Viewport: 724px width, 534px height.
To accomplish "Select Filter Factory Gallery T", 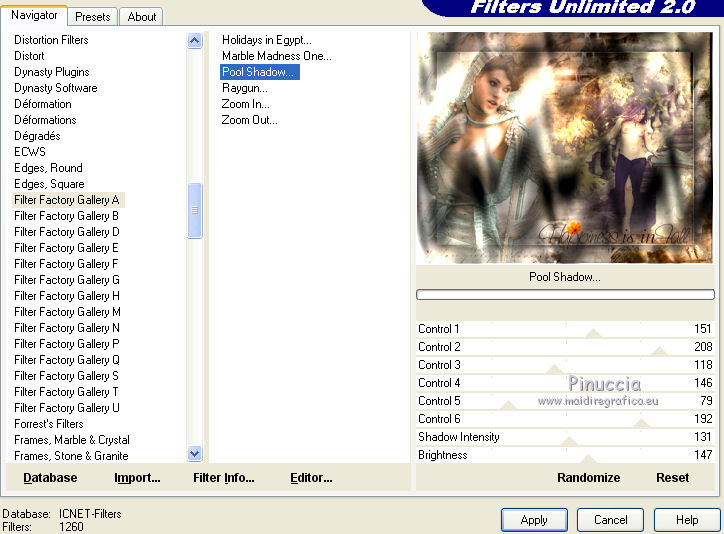I will click(66, 392).
